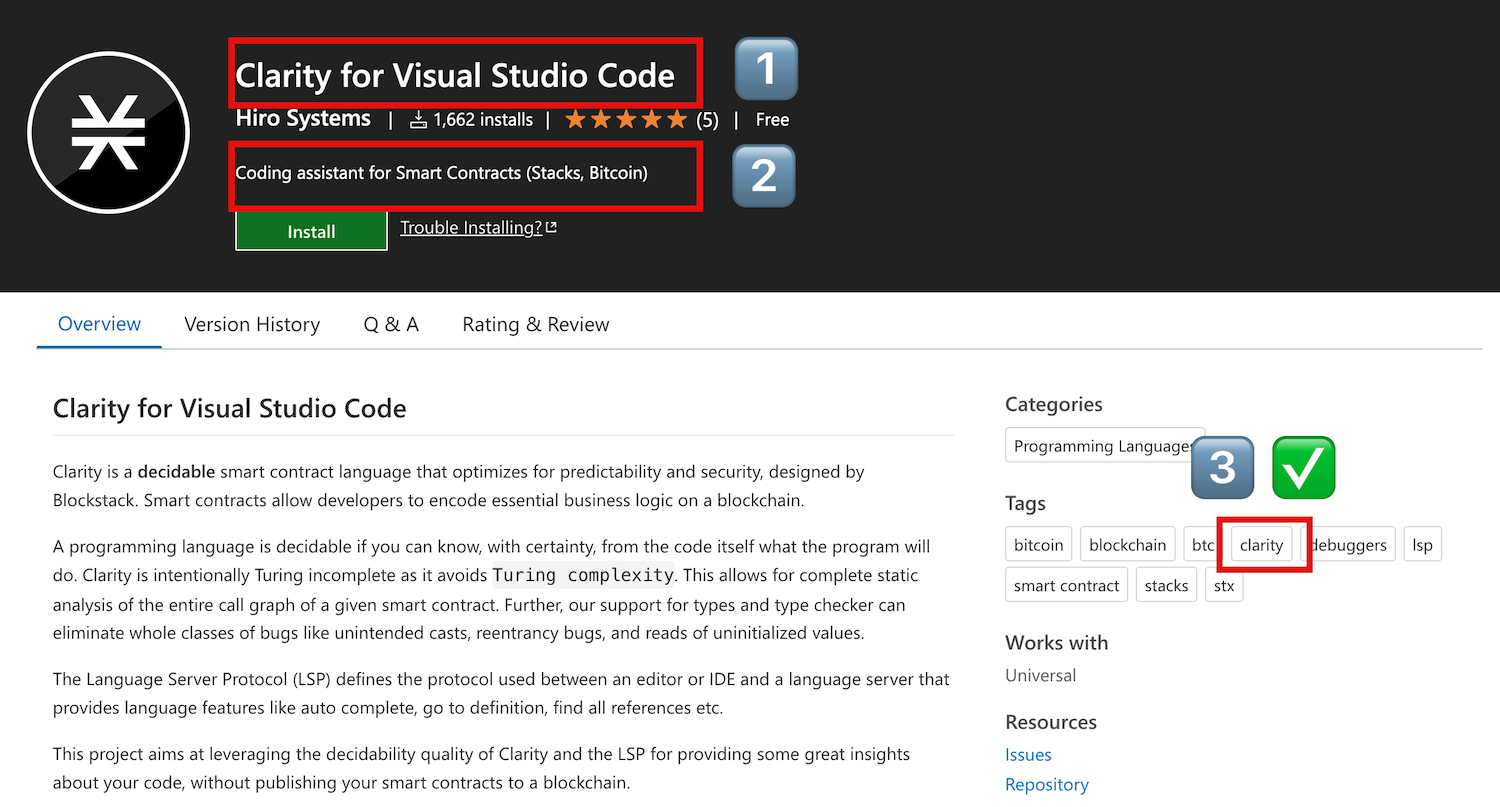Open the Q & A tab

(390, 324)
